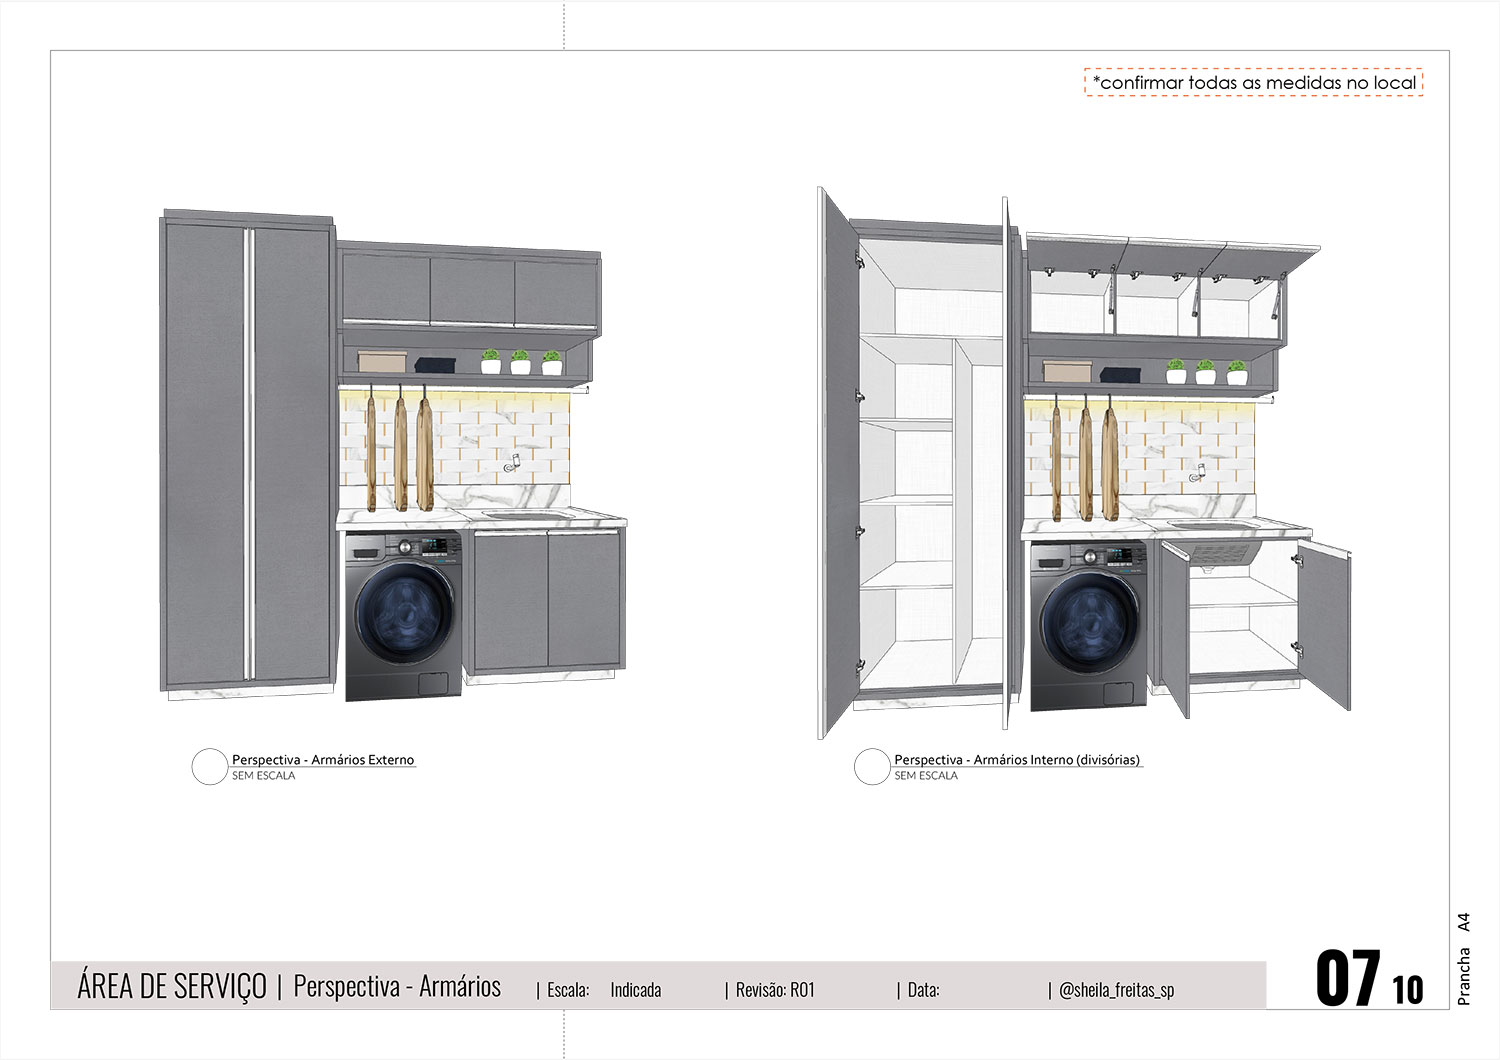1500x1060 pixels.
Task: Click the middle potted plant on the right shelf
Action: [x=1206, y=372]
